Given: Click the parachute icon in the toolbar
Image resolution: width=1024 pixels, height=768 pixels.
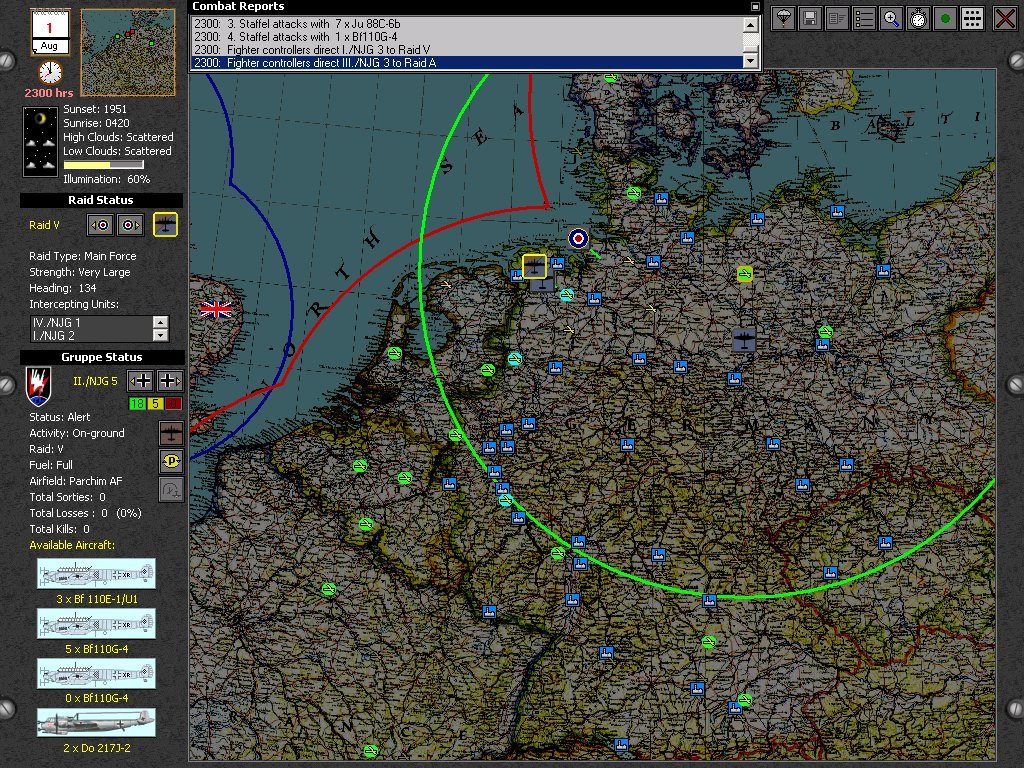Looking at the screenshot, I should [x=785, y=17].
